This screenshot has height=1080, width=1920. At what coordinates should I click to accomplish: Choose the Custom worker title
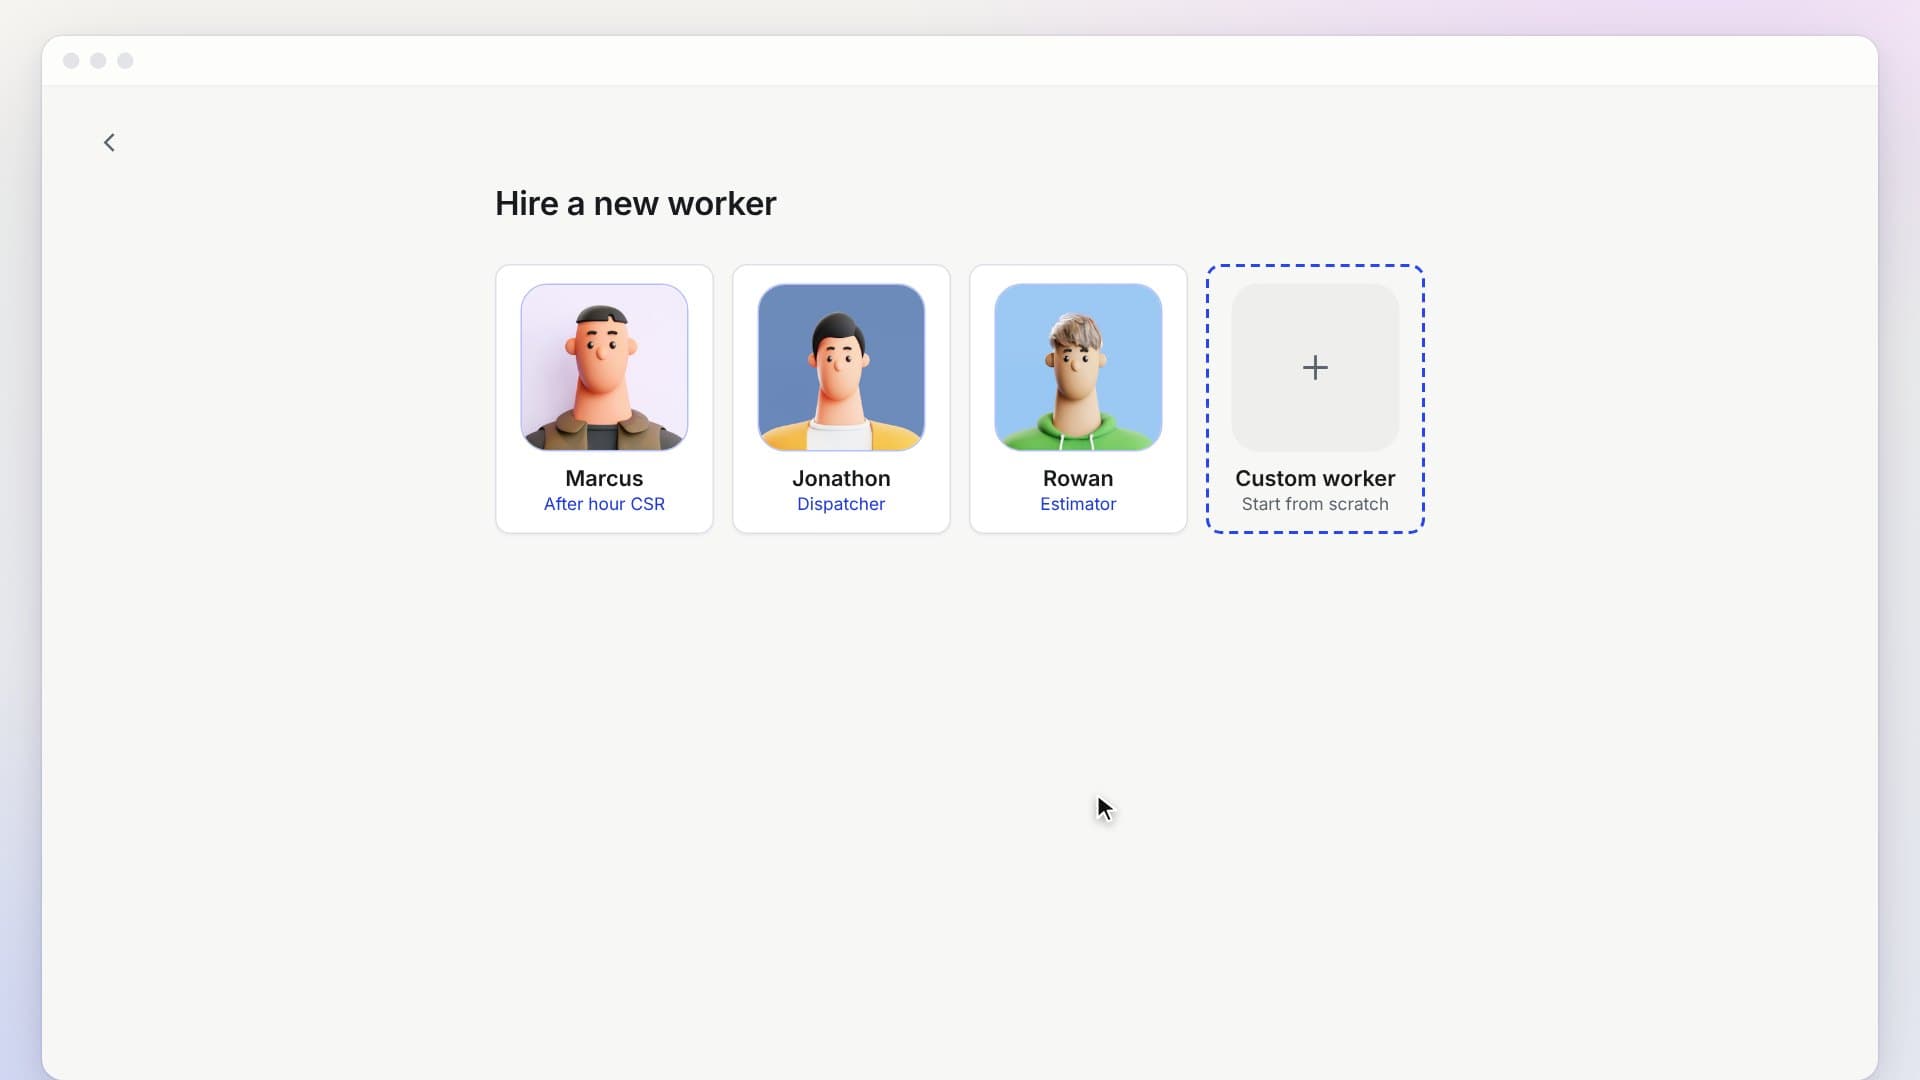tap(1315, 478)
